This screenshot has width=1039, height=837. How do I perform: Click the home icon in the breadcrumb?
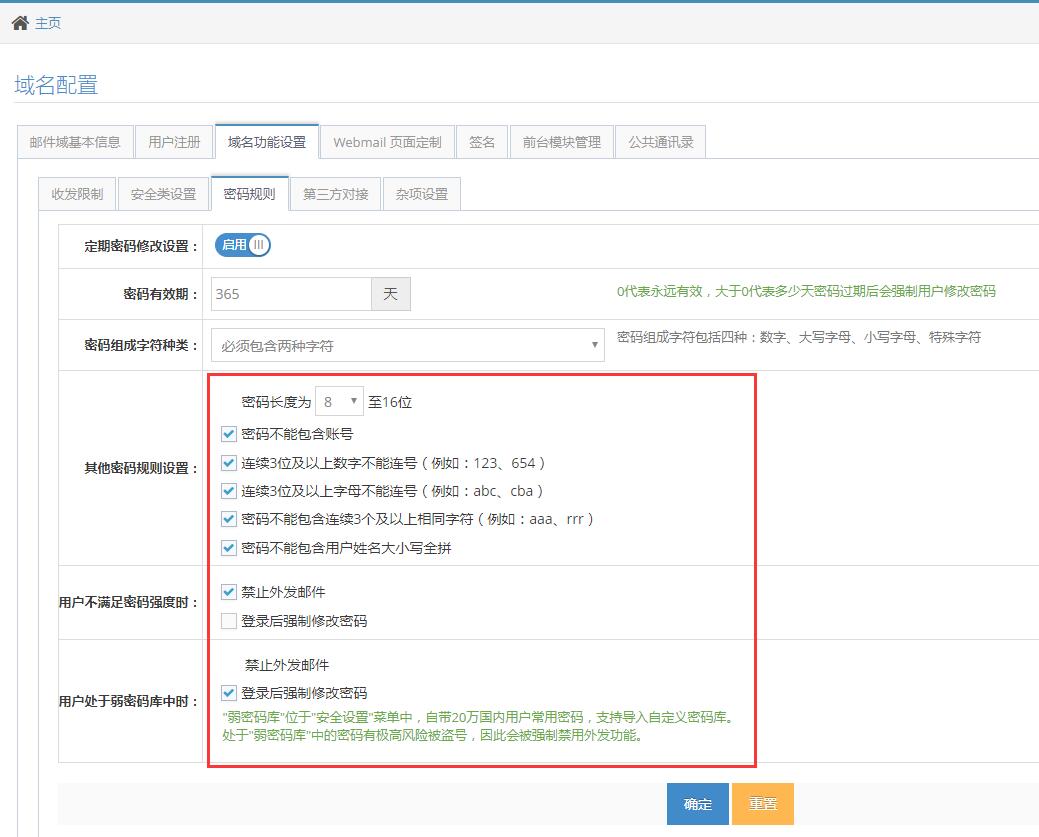point(20,23)
